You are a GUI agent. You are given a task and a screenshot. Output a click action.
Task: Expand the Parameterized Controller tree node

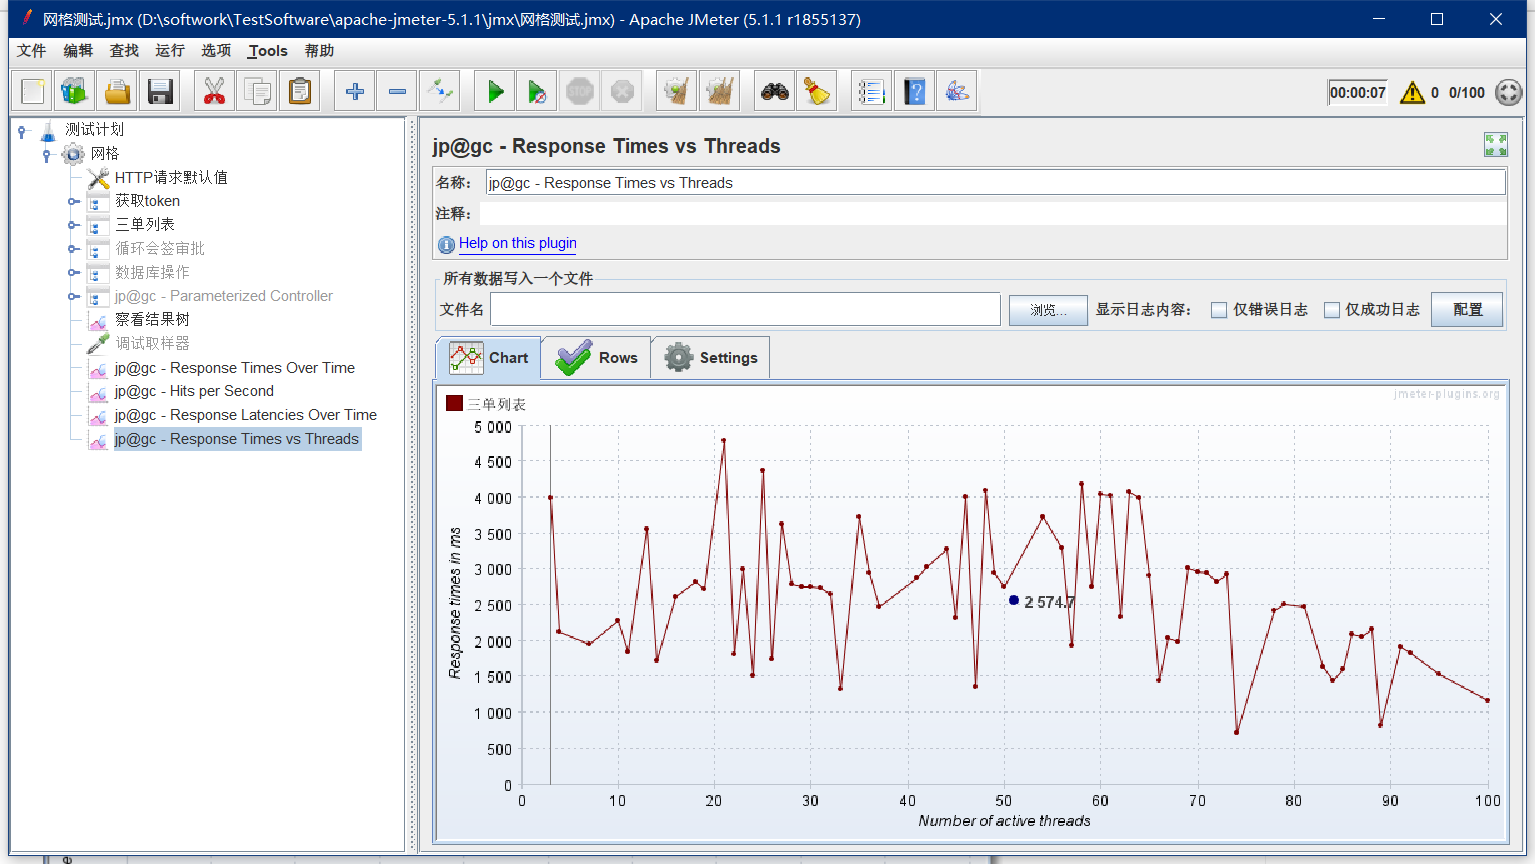pyautogui.click(x=73, y=296)
